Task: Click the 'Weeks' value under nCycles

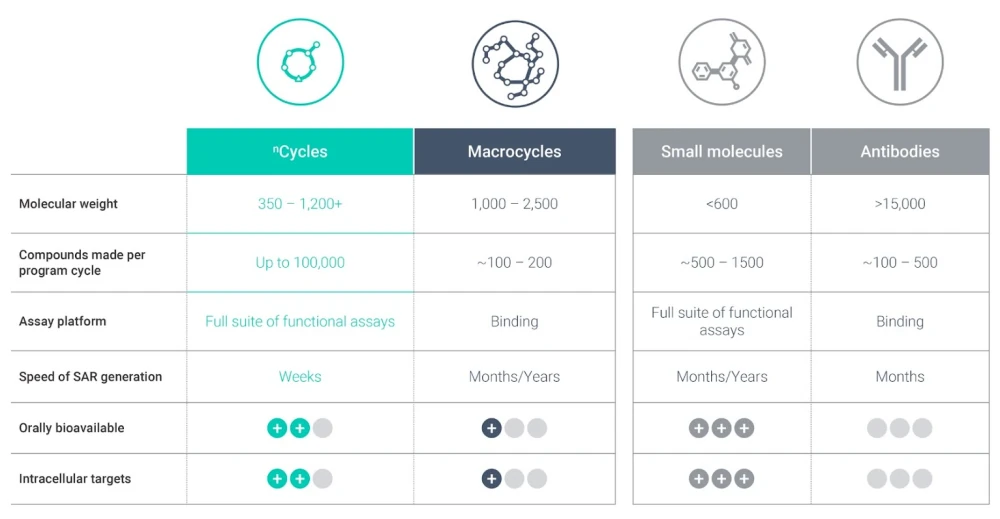Action: coord(300,377)
